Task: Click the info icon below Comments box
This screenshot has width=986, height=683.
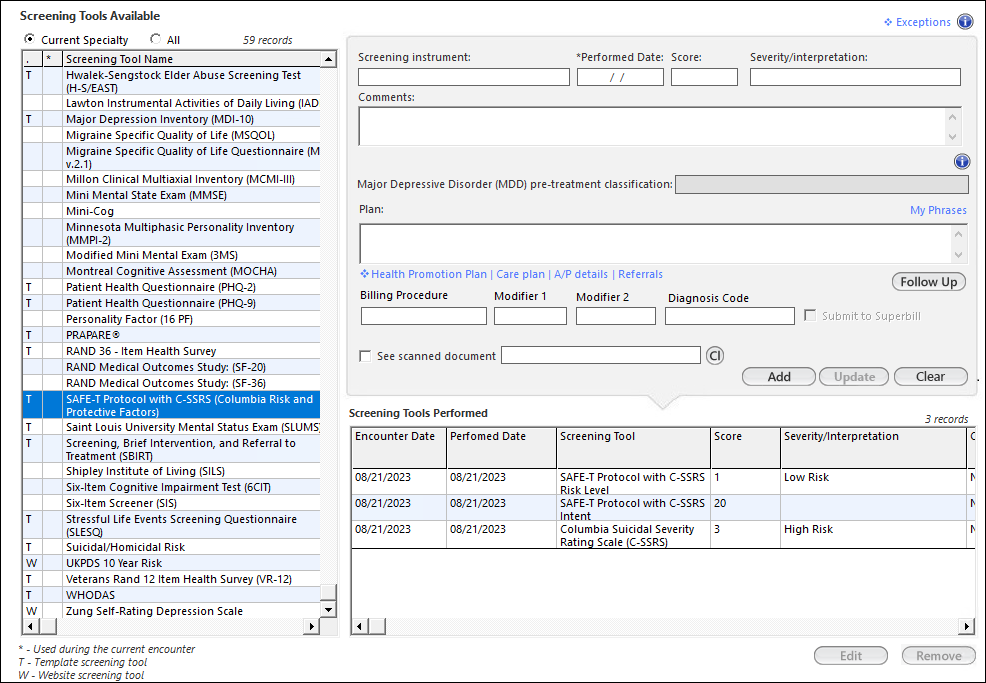Action: 961,162
